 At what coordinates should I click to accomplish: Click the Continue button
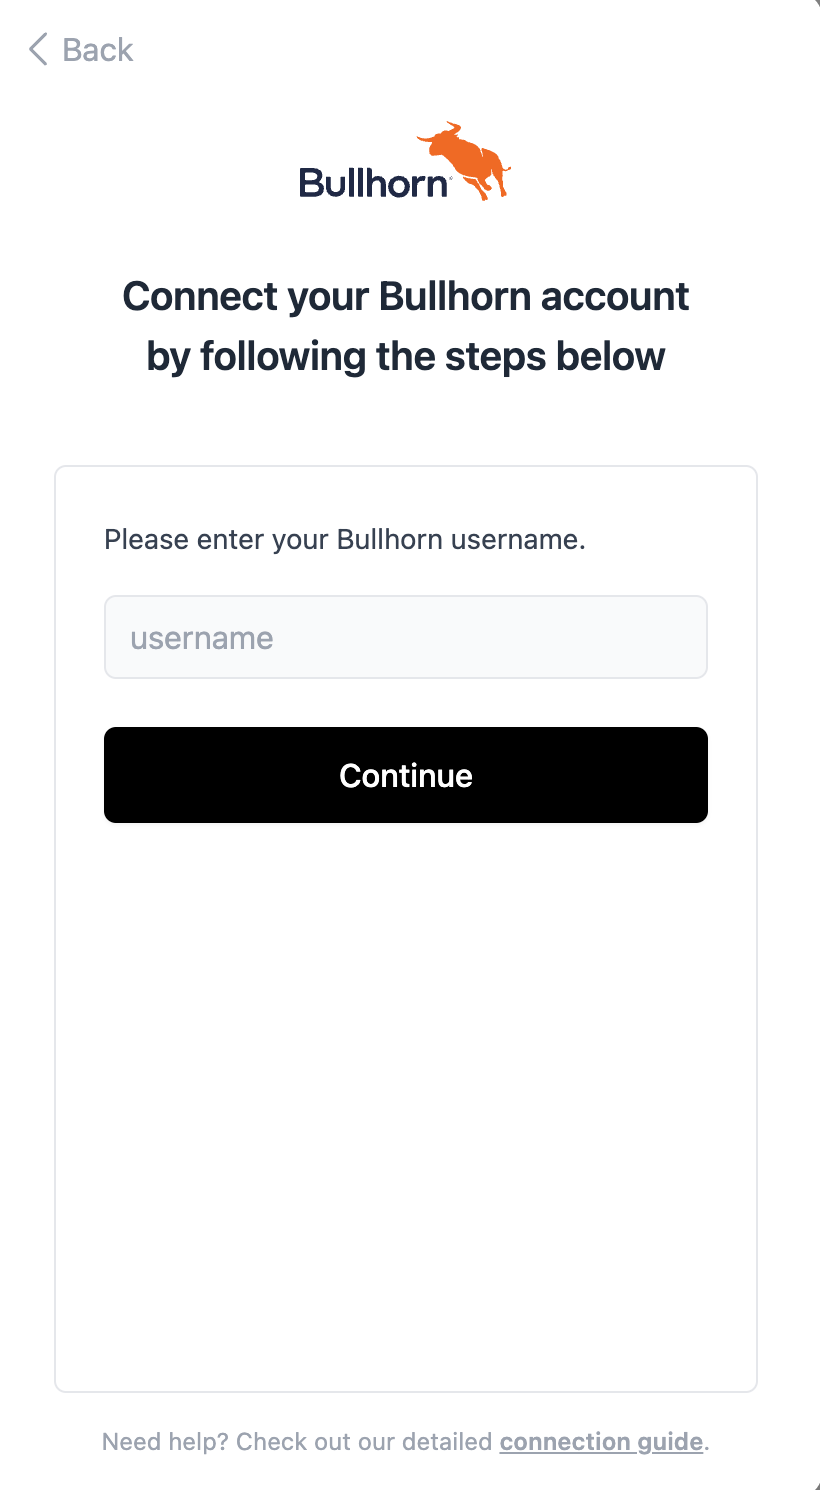coord(406,775)
